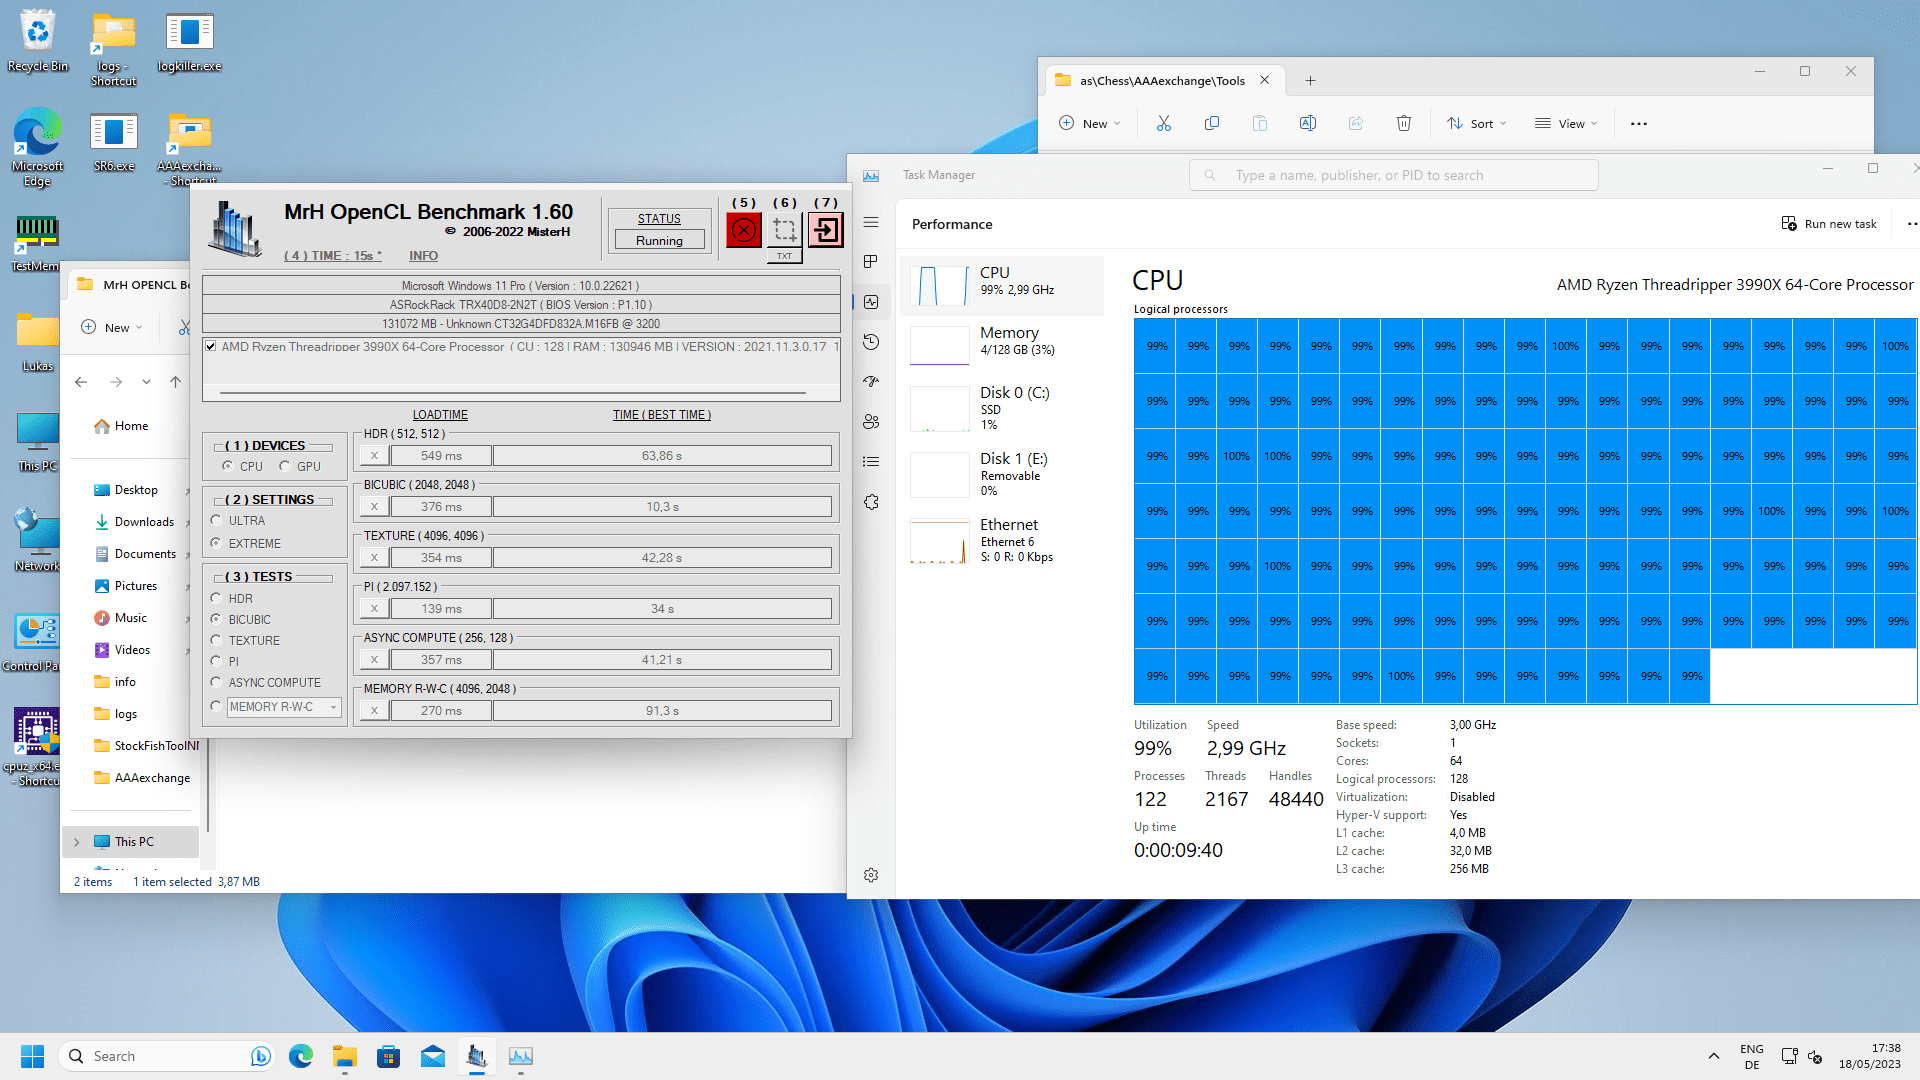Select the TEXTURE test radio button
The width and height of the screenshot is (1920, 1080).
click(x=216, y=640)
